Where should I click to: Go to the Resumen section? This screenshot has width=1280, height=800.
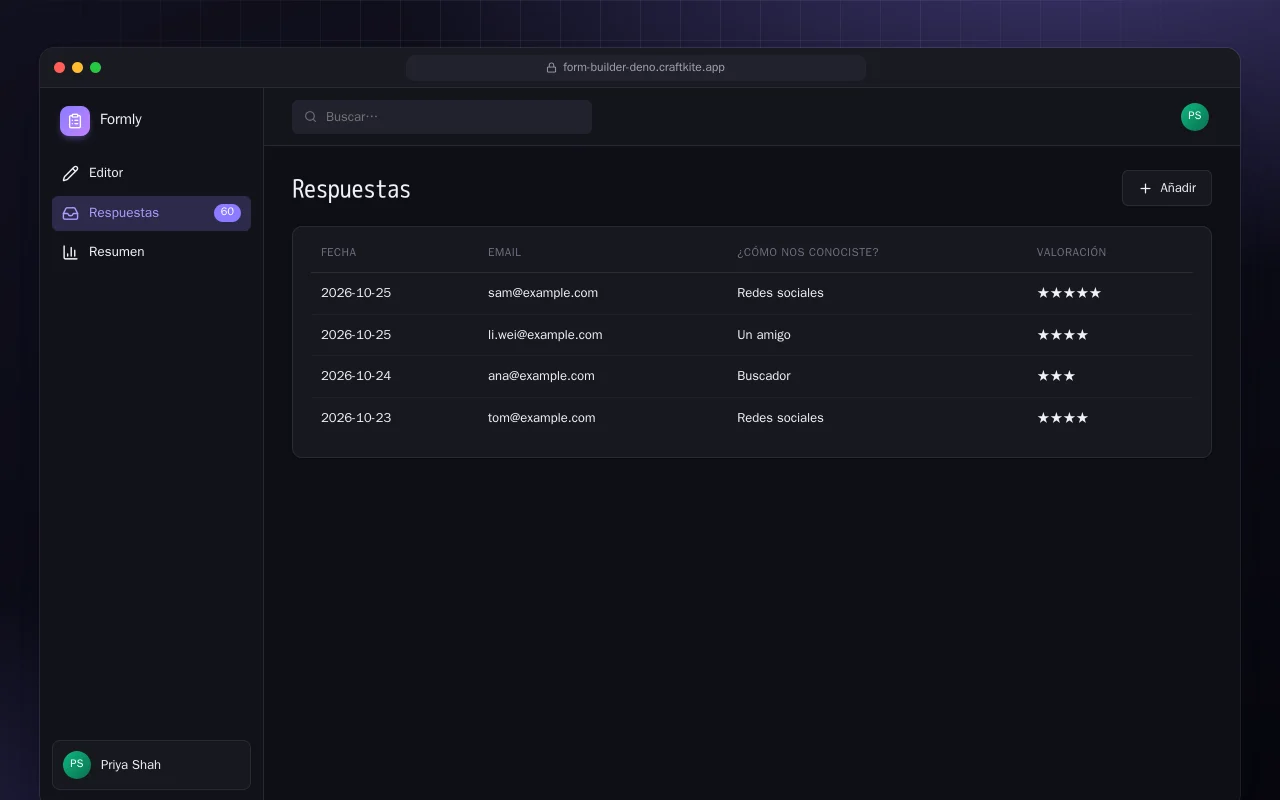coord(151,252)
